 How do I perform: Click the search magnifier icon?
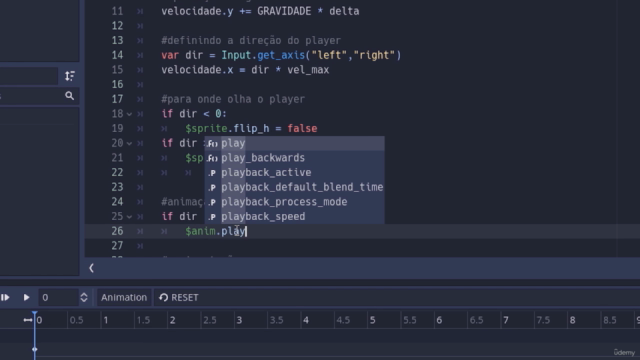(x=70, y=96)
